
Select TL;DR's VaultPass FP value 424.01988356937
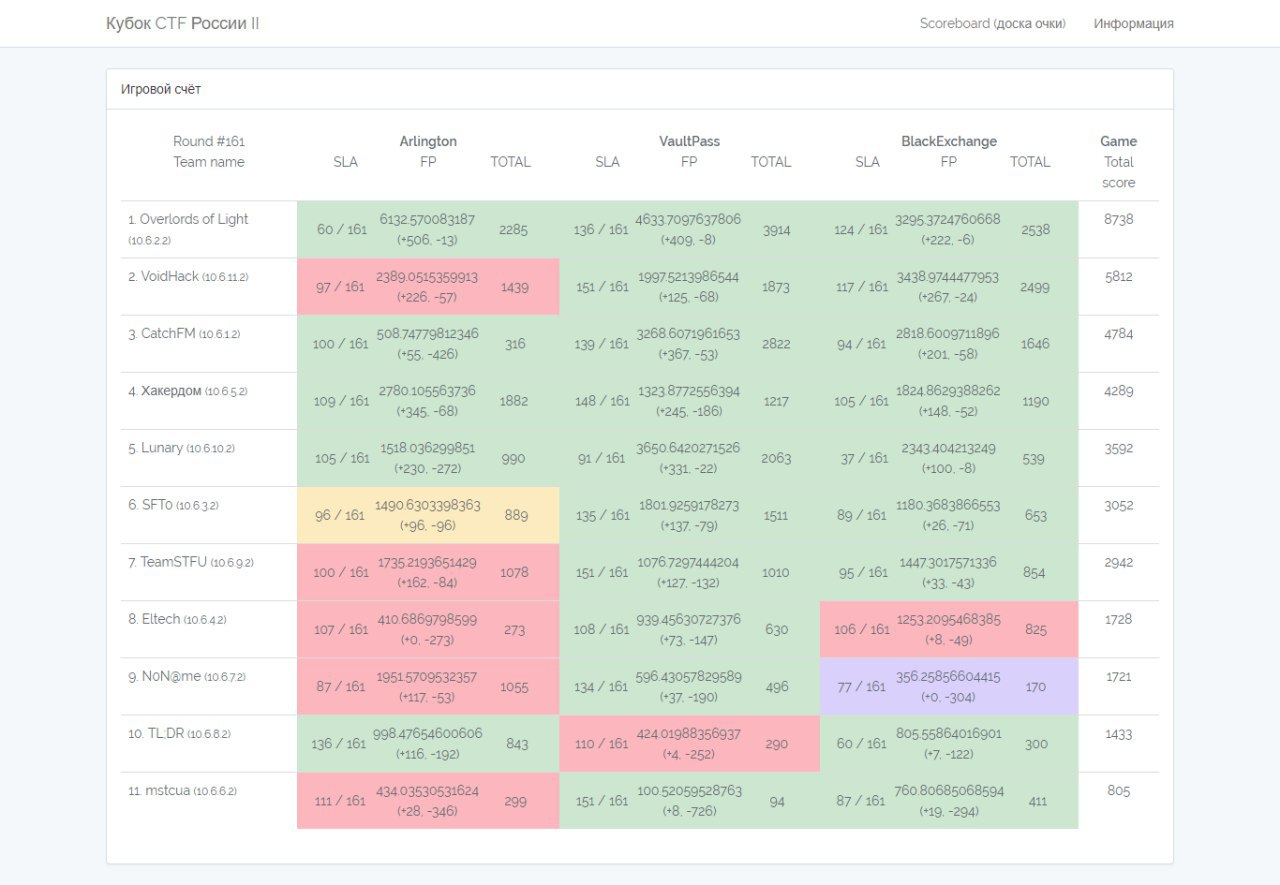[x=689, y=733]
